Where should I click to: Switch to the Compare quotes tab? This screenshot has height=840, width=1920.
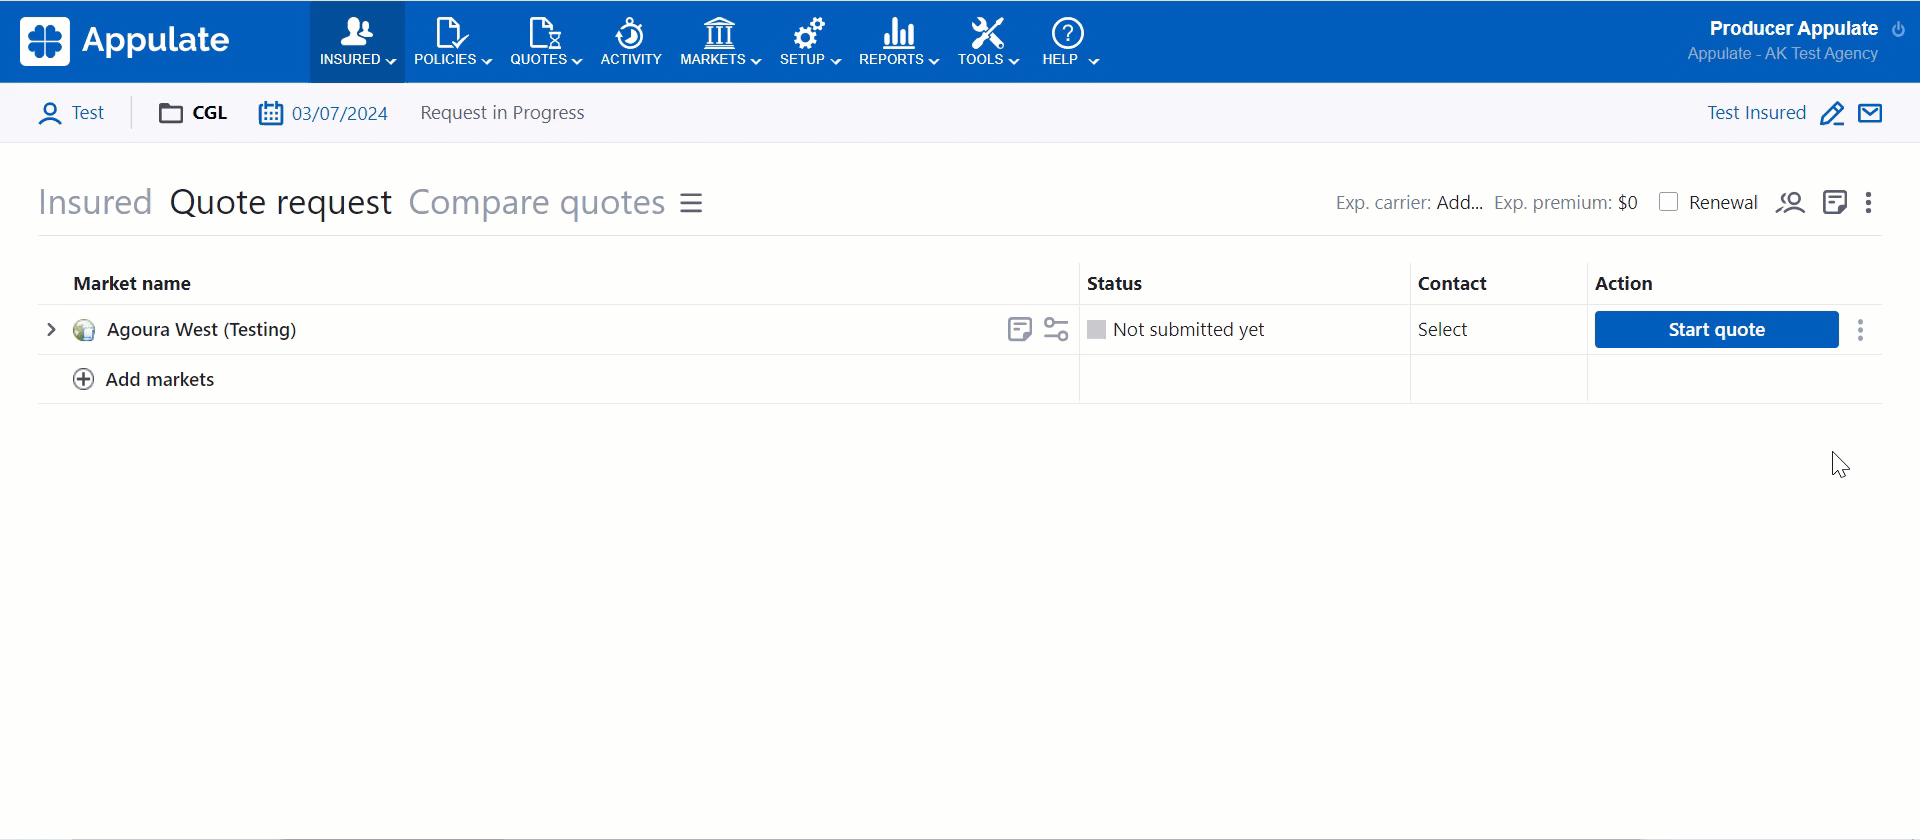[536, 202]
